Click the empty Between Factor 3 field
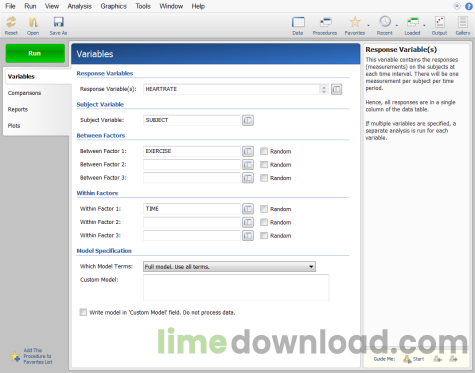475x373 pixels. coord(192,178)
